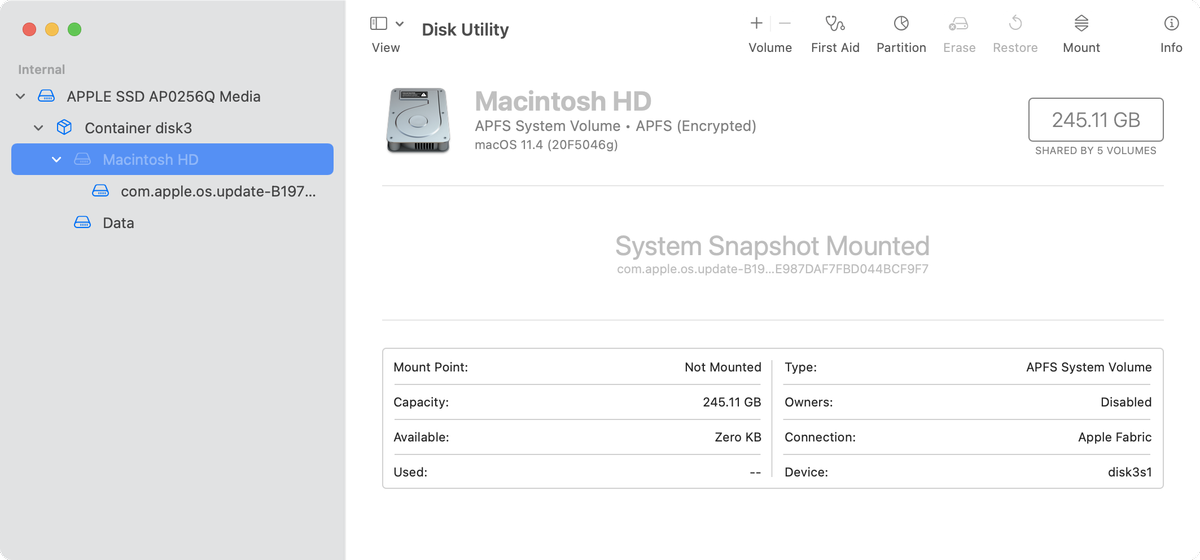Select APPLE SSD AP0256Q Media disk
Image resolution: width=1200 pixels, height=560 pixels.
click(x=163, y=97)
